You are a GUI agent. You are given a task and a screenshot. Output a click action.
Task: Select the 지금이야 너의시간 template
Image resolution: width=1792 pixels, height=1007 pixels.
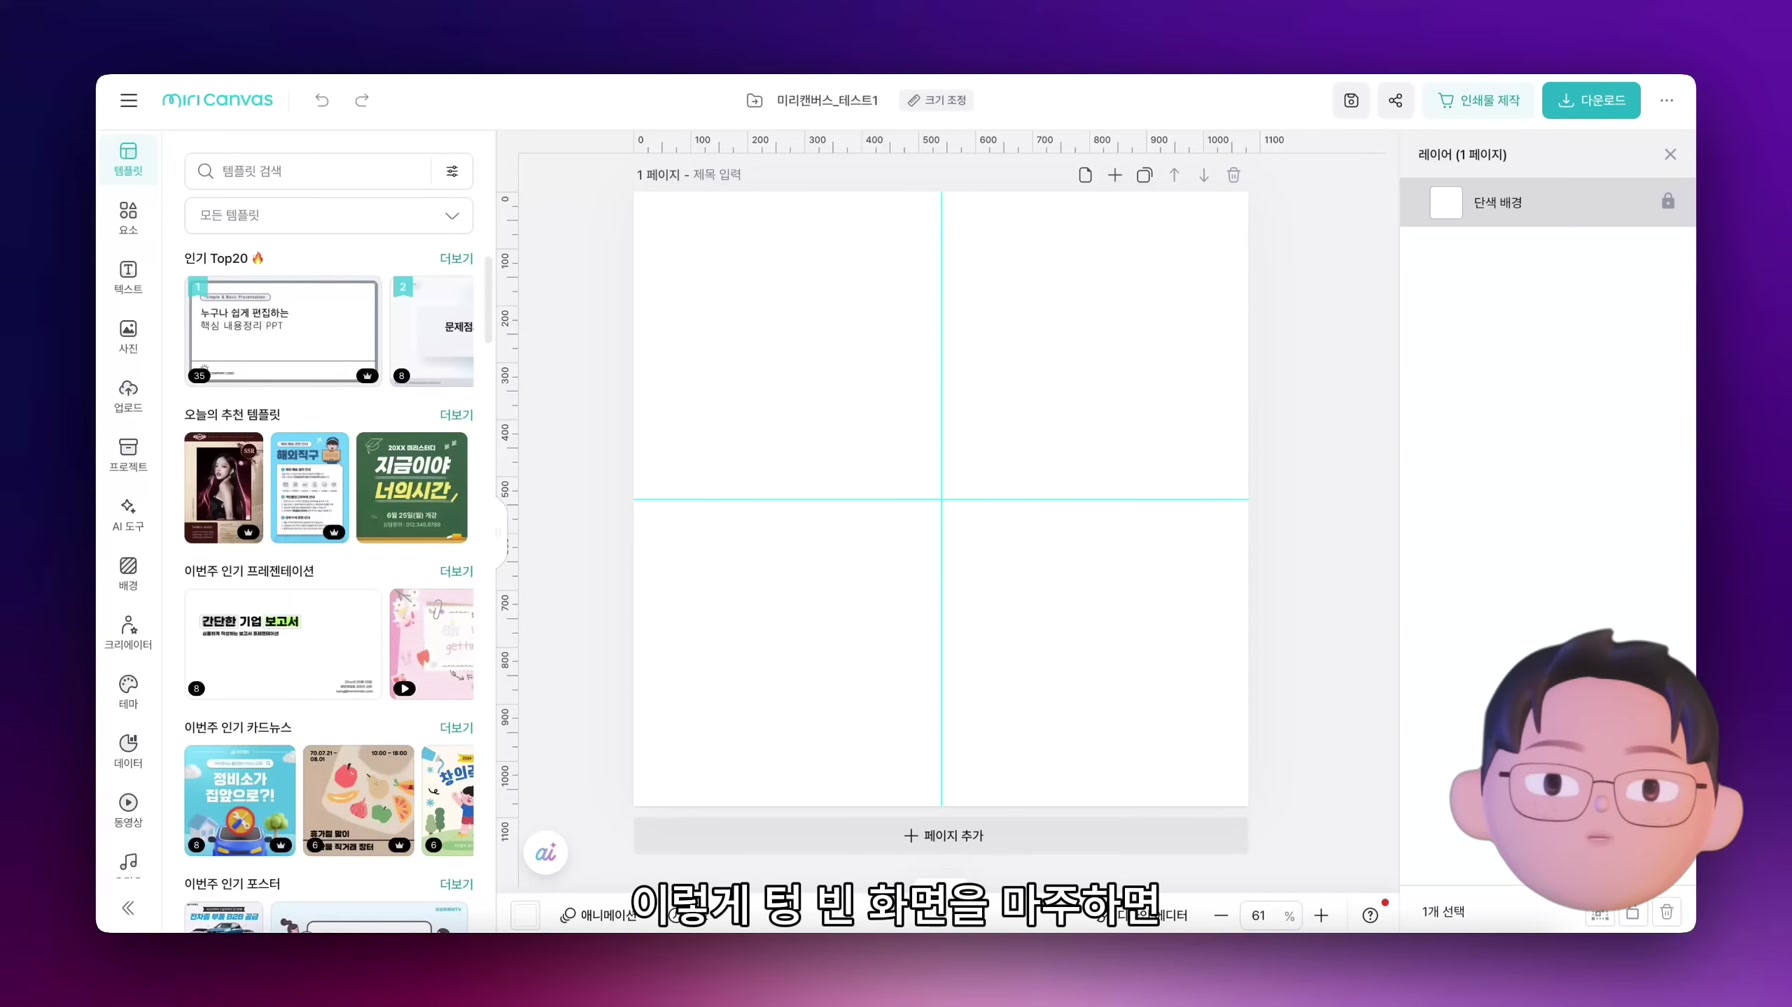click(x=412, y=488)
